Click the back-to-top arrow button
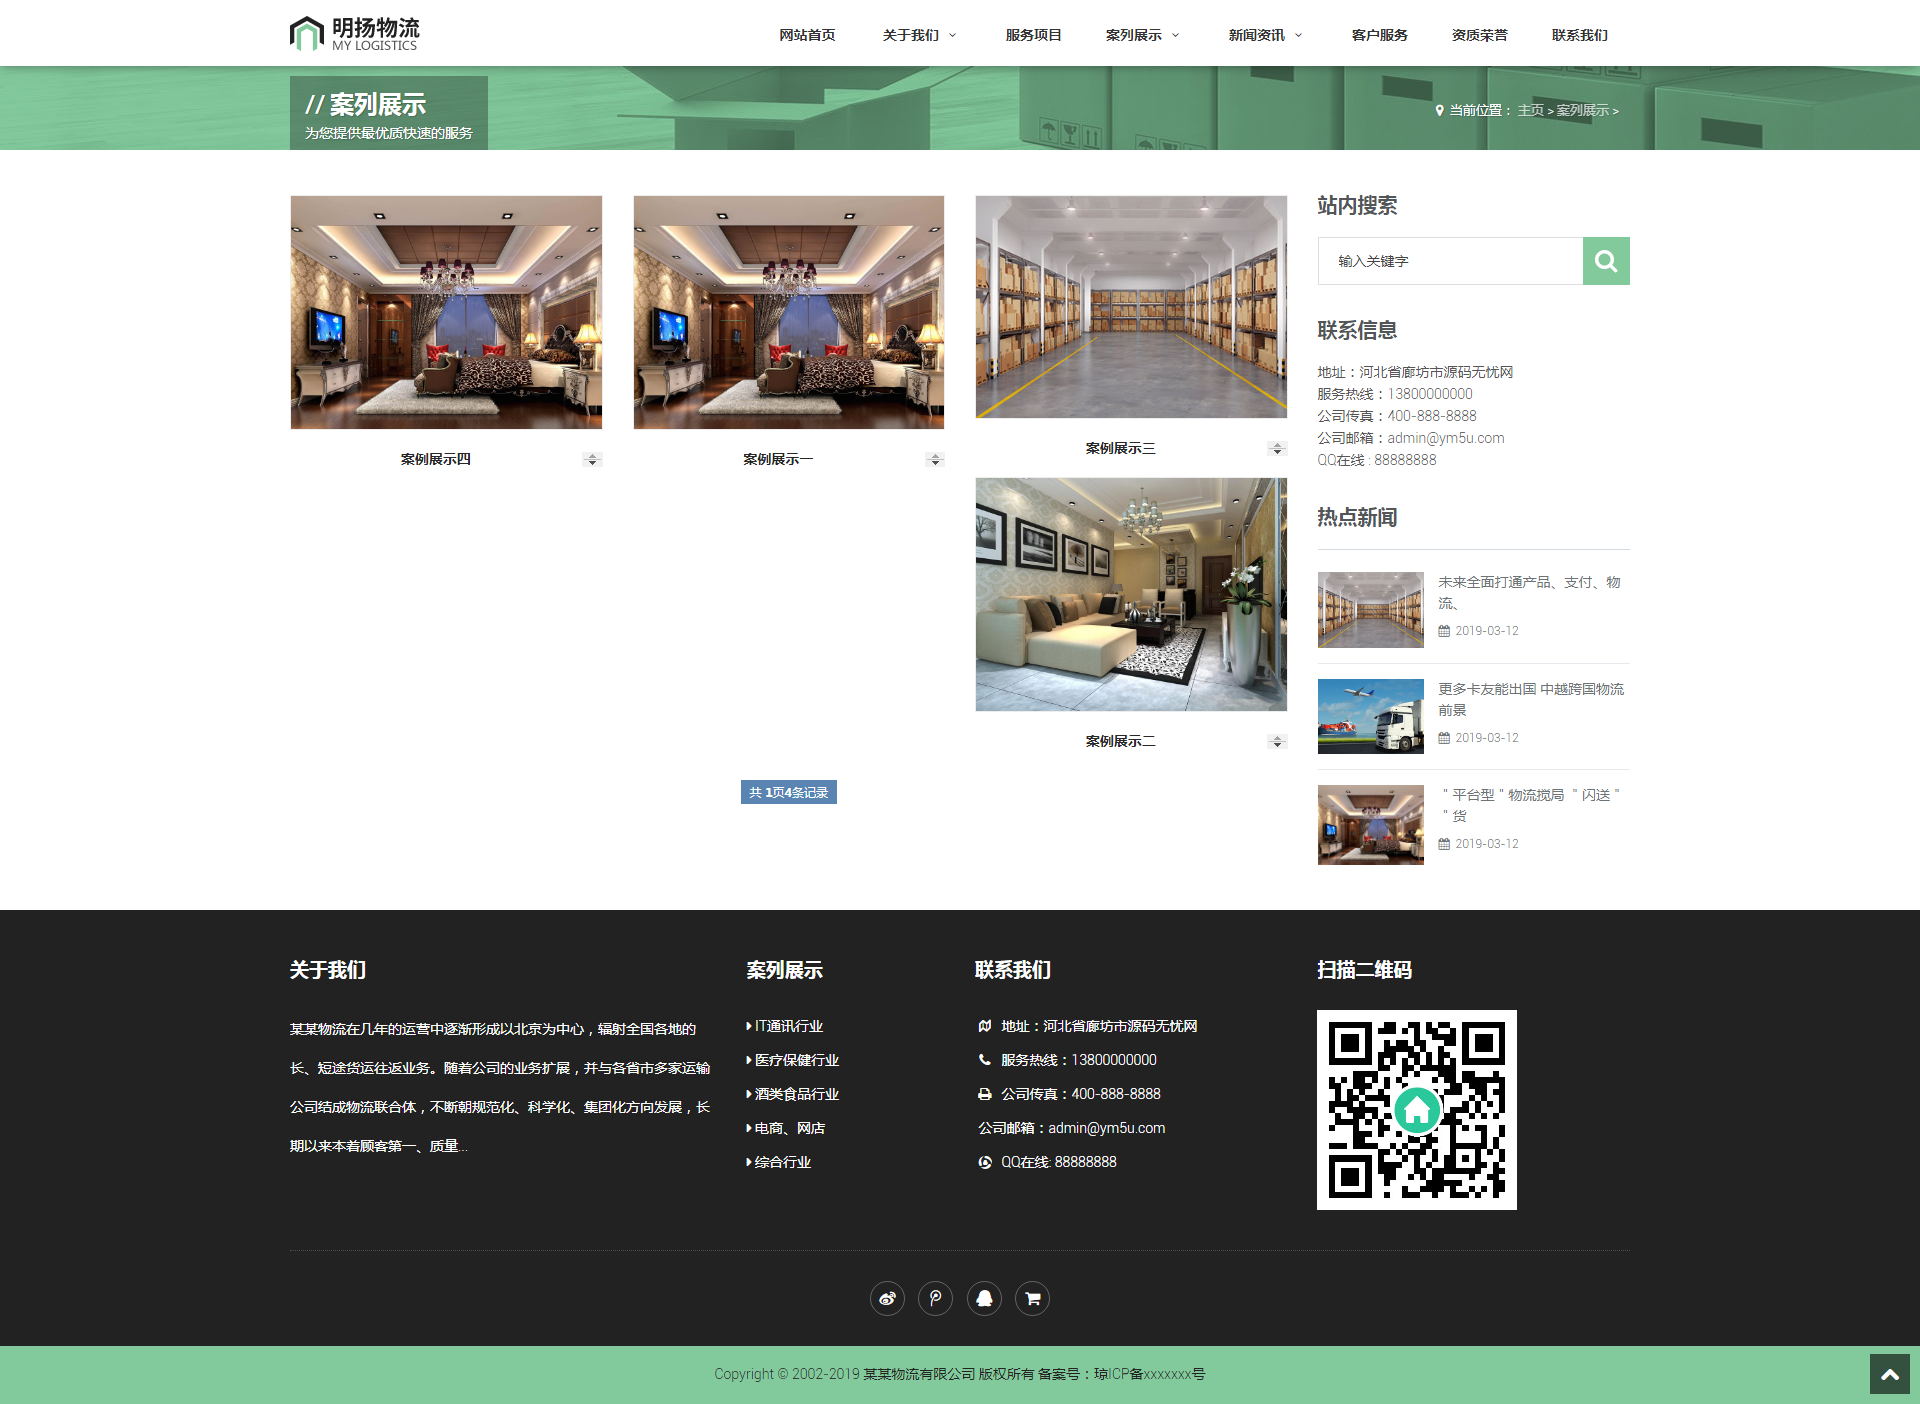The width and height of the screenshot is (1920, 1404). click(1889, 1374)
